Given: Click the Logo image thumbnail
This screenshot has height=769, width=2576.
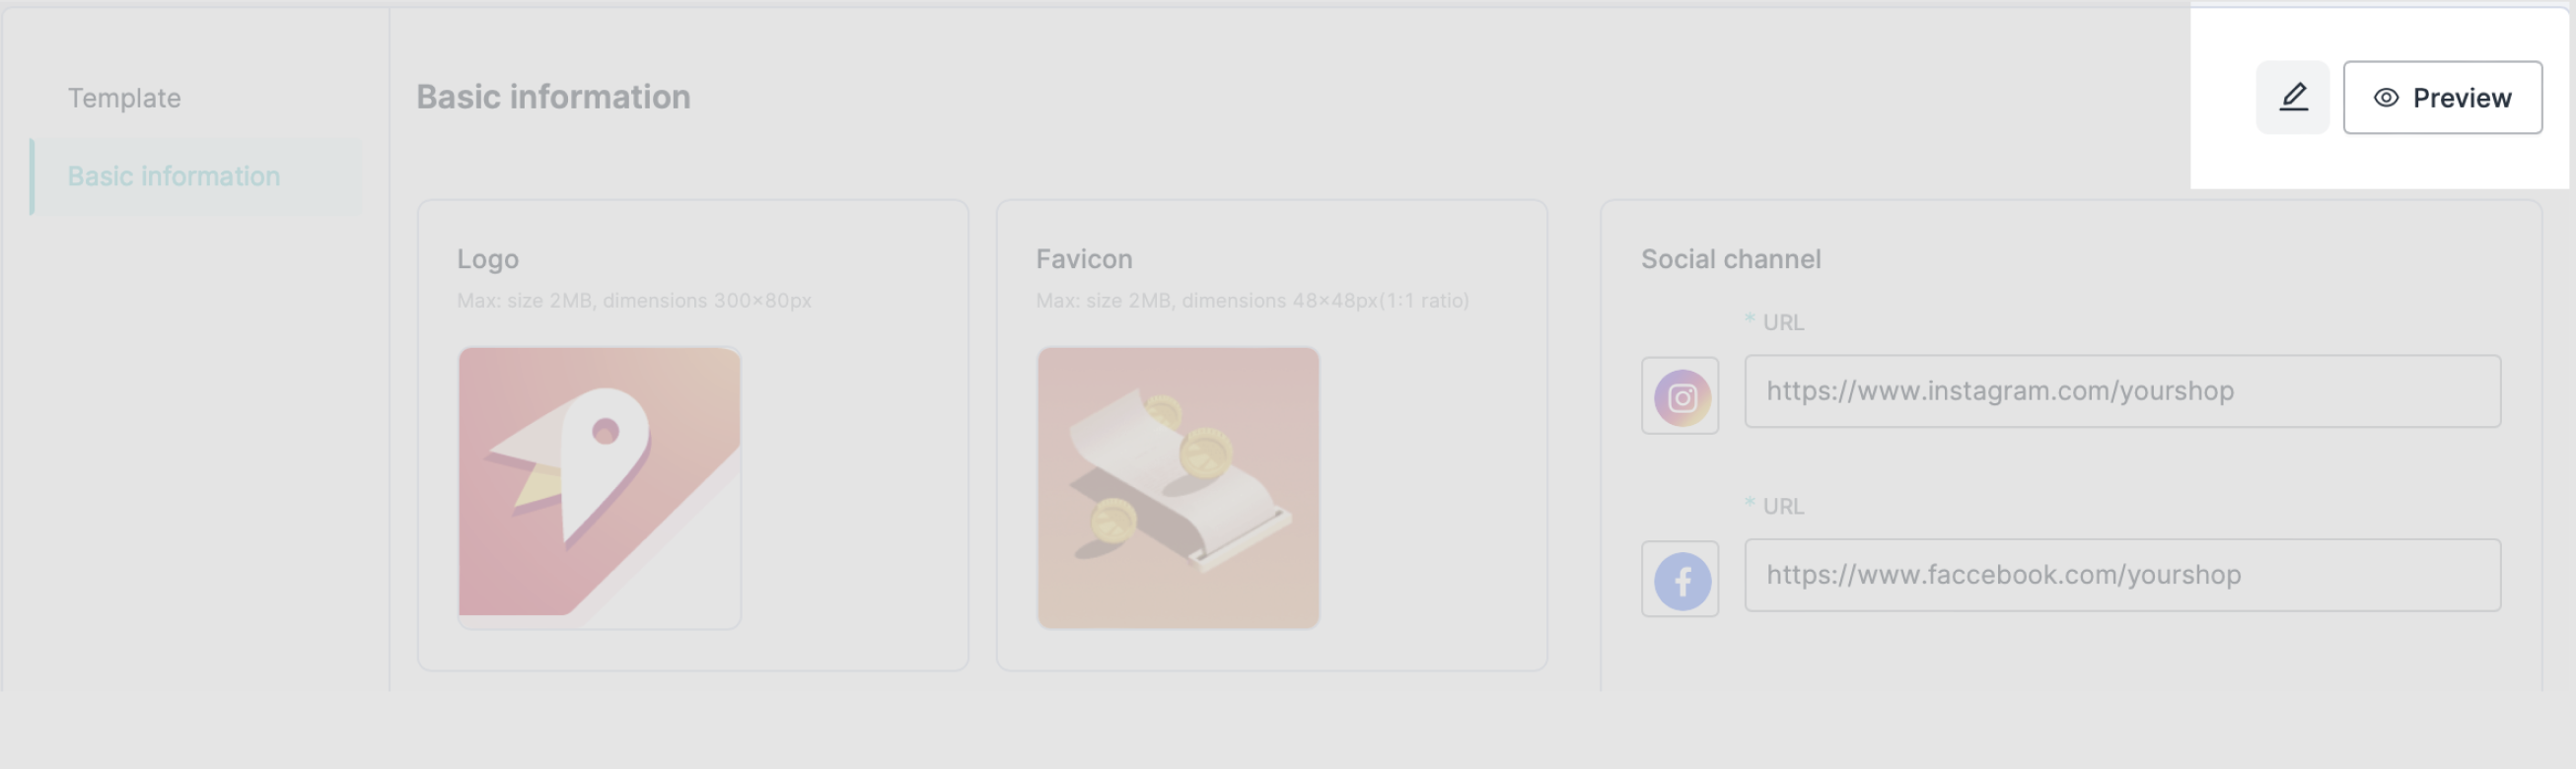Looking at the screenshot, I should coord(599,487).
